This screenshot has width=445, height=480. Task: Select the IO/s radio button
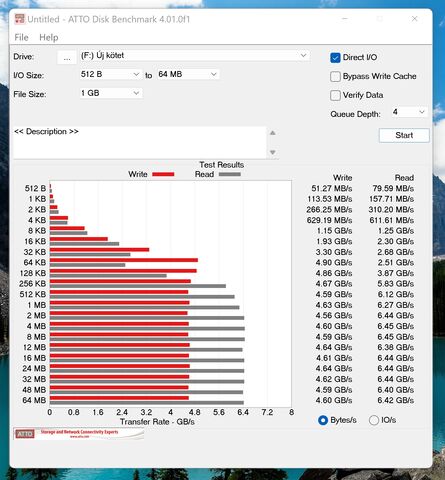point(374,420)
